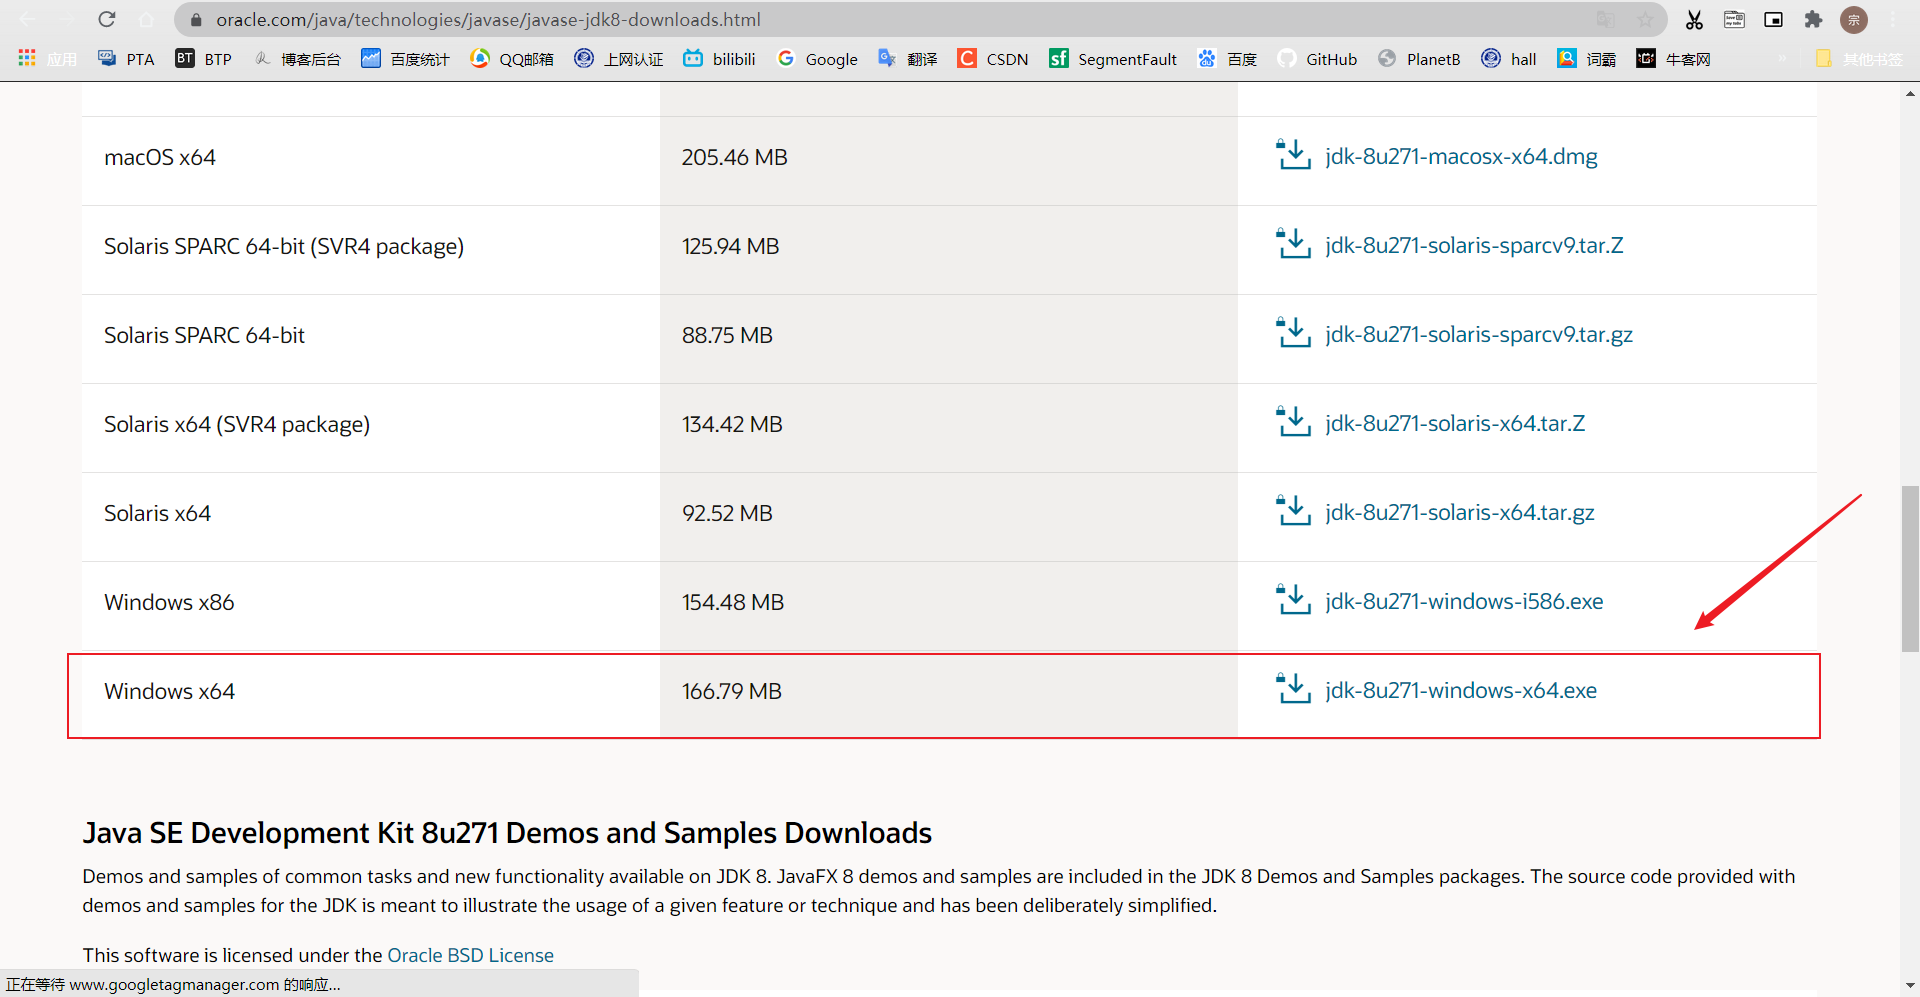Open the 百度统计 bookmark
The image size is (1920, 997).
[405, 59]
